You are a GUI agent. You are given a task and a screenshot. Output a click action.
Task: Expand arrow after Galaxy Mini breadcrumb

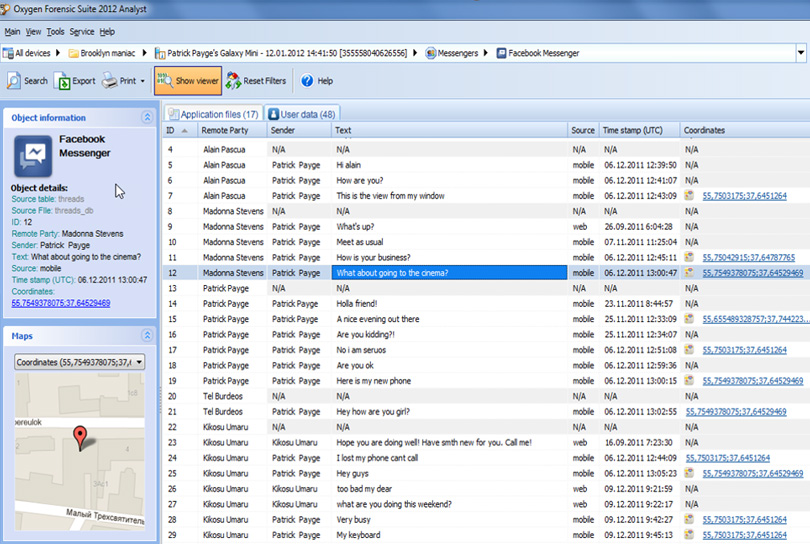pyautogui.click(x=415, y=53)
